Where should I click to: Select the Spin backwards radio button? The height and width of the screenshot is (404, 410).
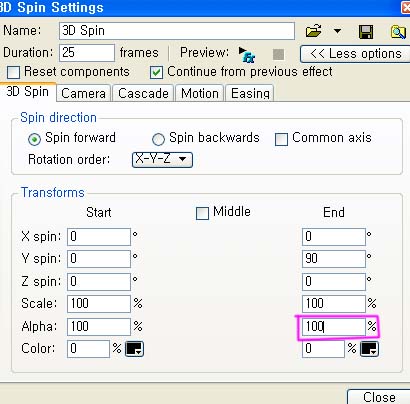tap(158, 139)
